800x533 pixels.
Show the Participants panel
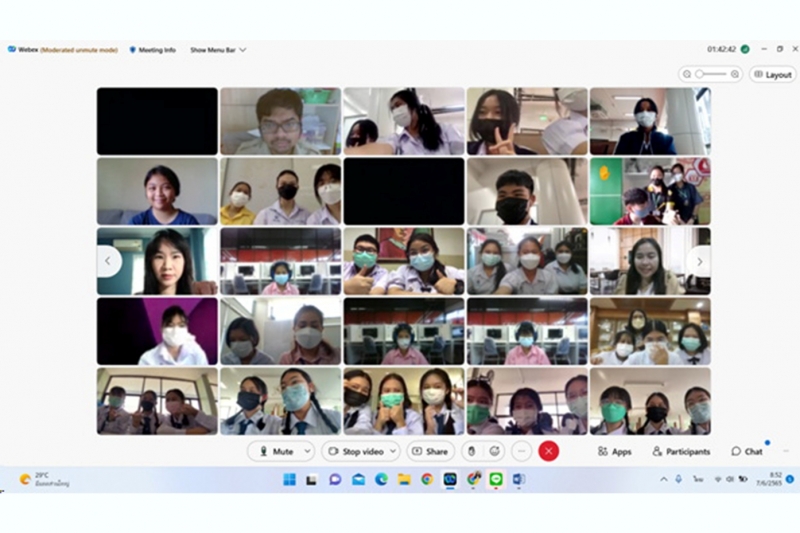681,451
